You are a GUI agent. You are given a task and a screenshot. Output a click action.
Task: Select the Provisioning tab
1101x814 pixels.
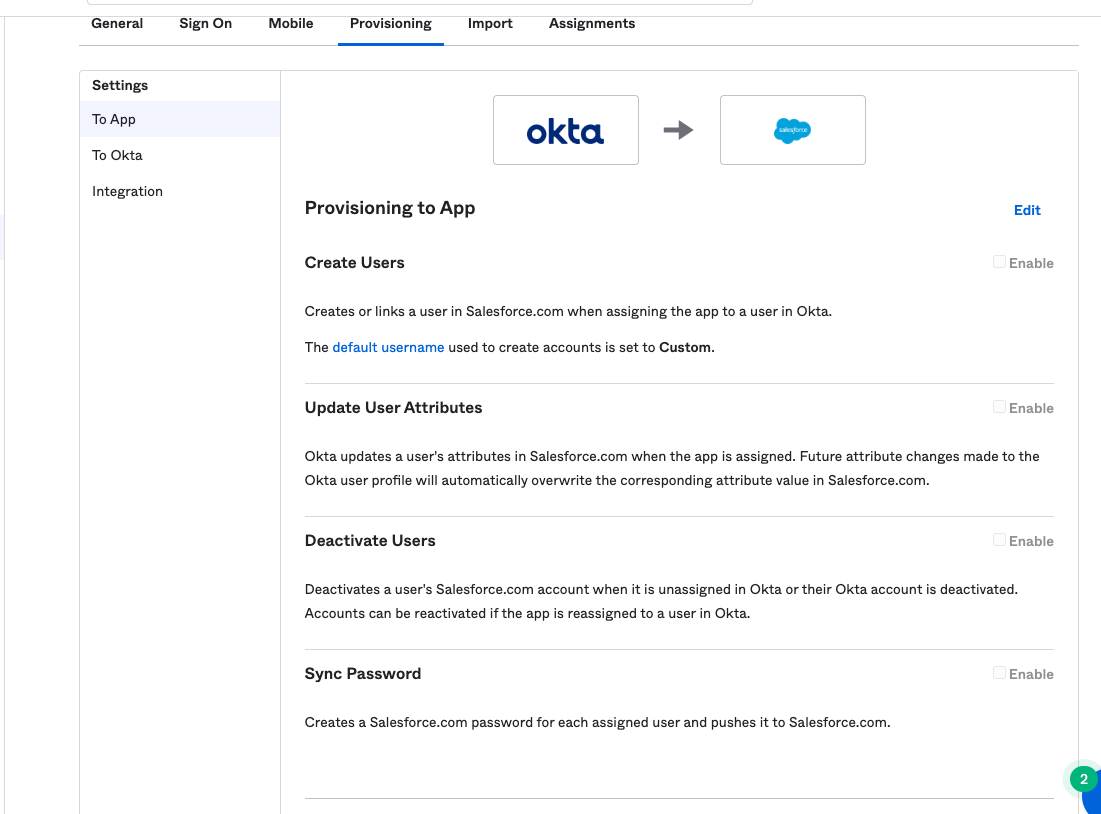click(x=390, y=23)
